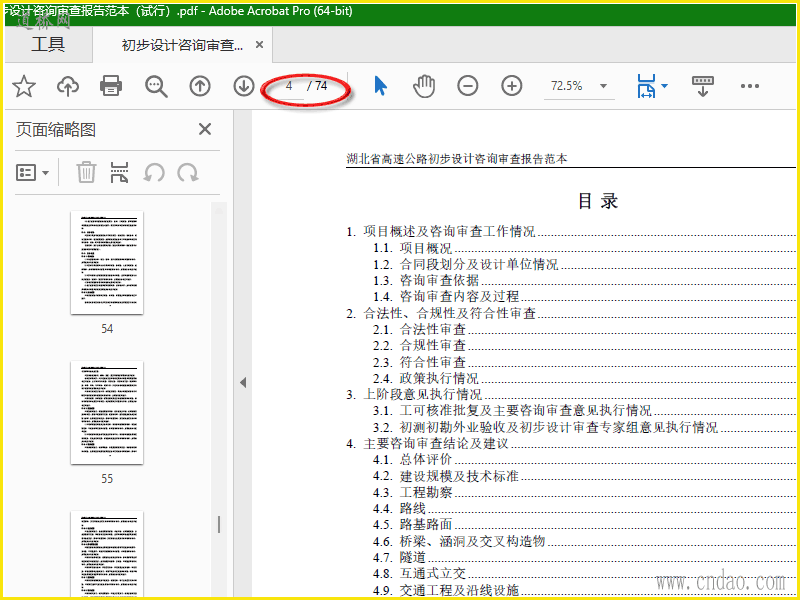Viewport: 800px width, 600px height.
Task: Click the bookmark star icon
Action: coord(24,86)
